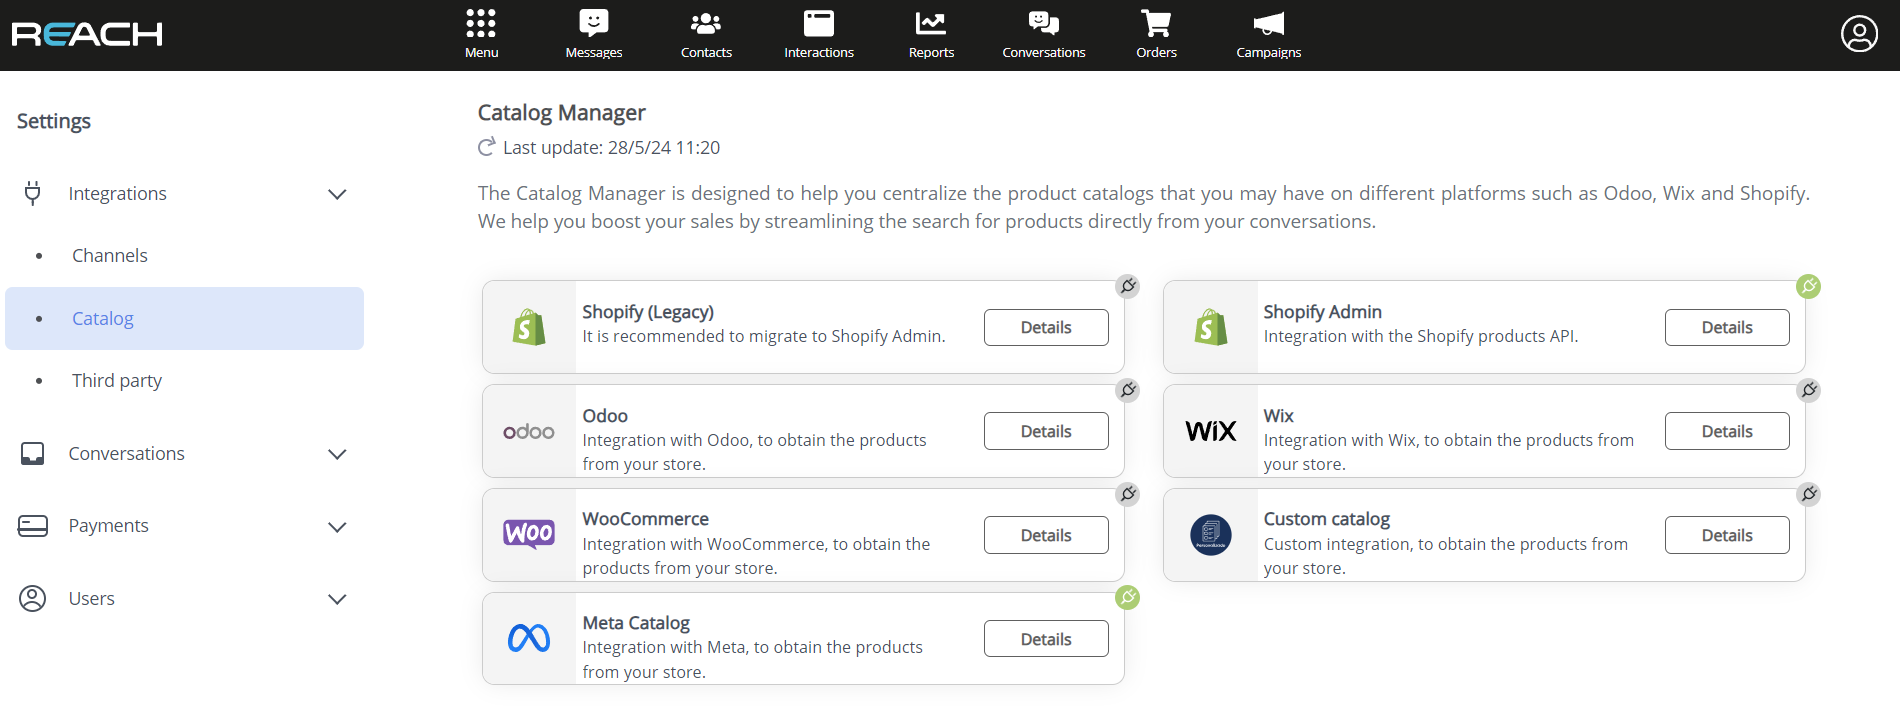Toggle the Shopify Admin connection plug badge
Viewport: 1900px width, 716px height.
(1808, 287)
